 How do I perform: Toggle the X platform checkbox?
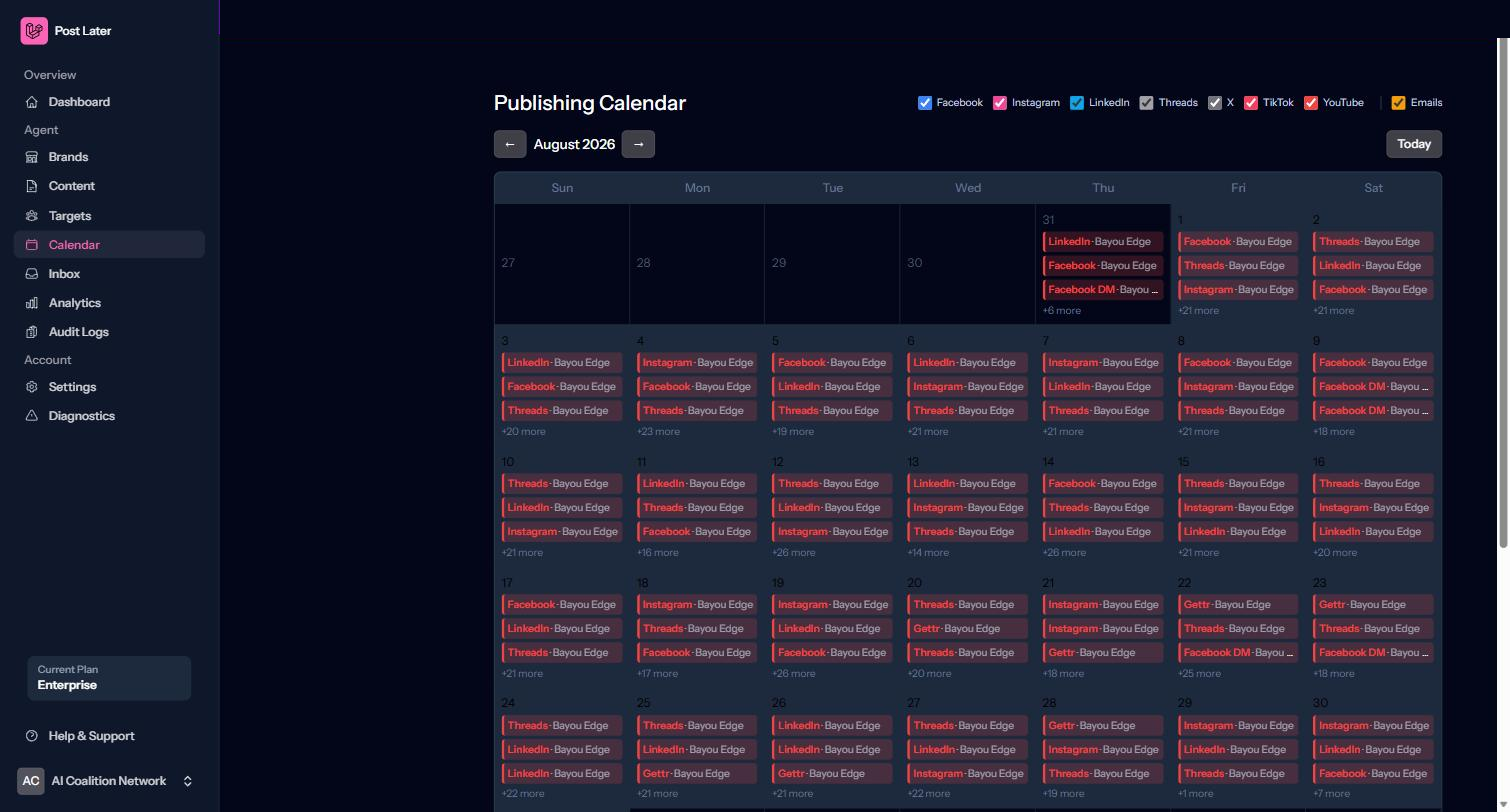(x=1215, y=103)
